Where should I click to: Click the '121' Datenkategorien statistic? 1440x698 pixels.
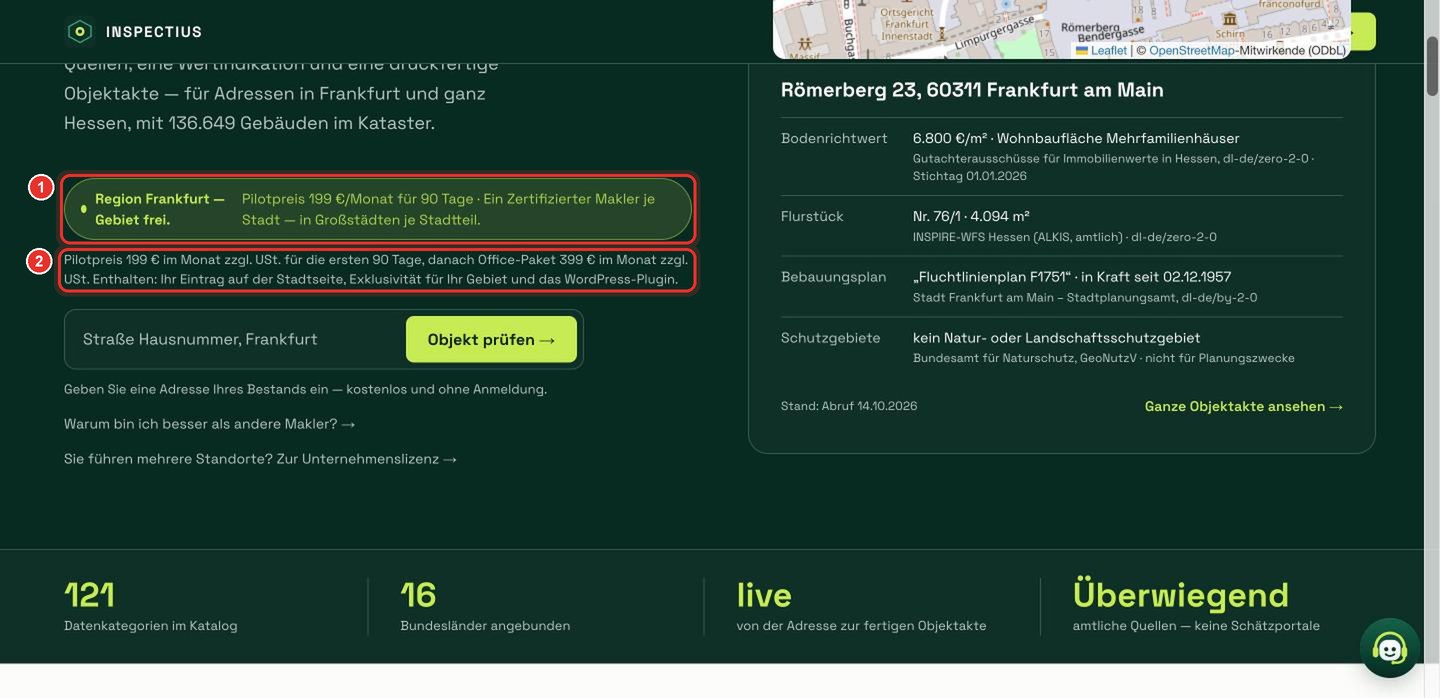click(89, 595)
